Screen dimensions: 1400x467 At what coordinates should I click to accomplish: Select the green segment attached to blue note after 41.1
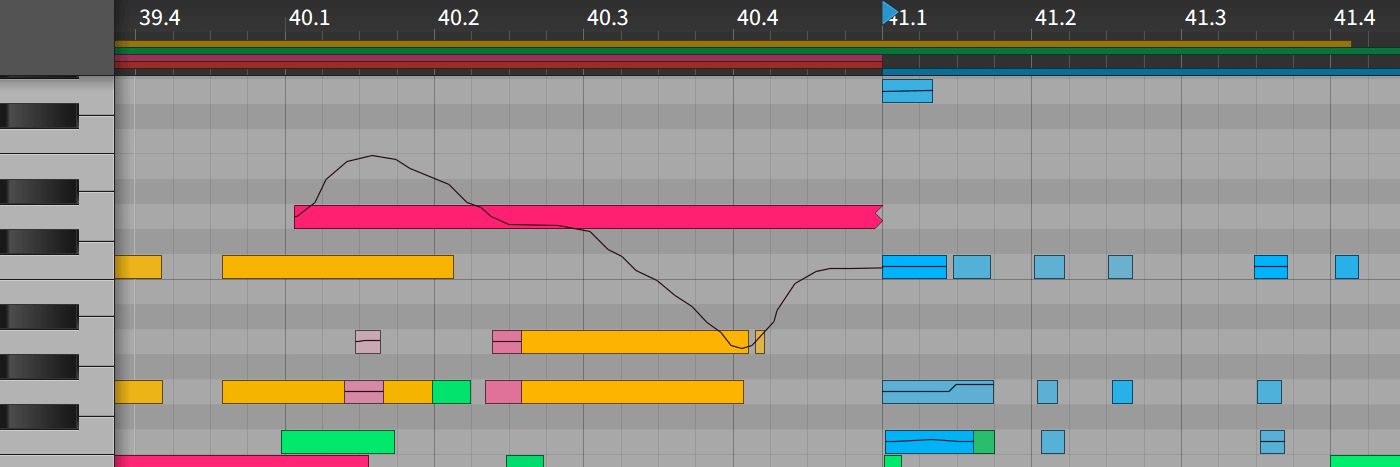coord(984,442)
